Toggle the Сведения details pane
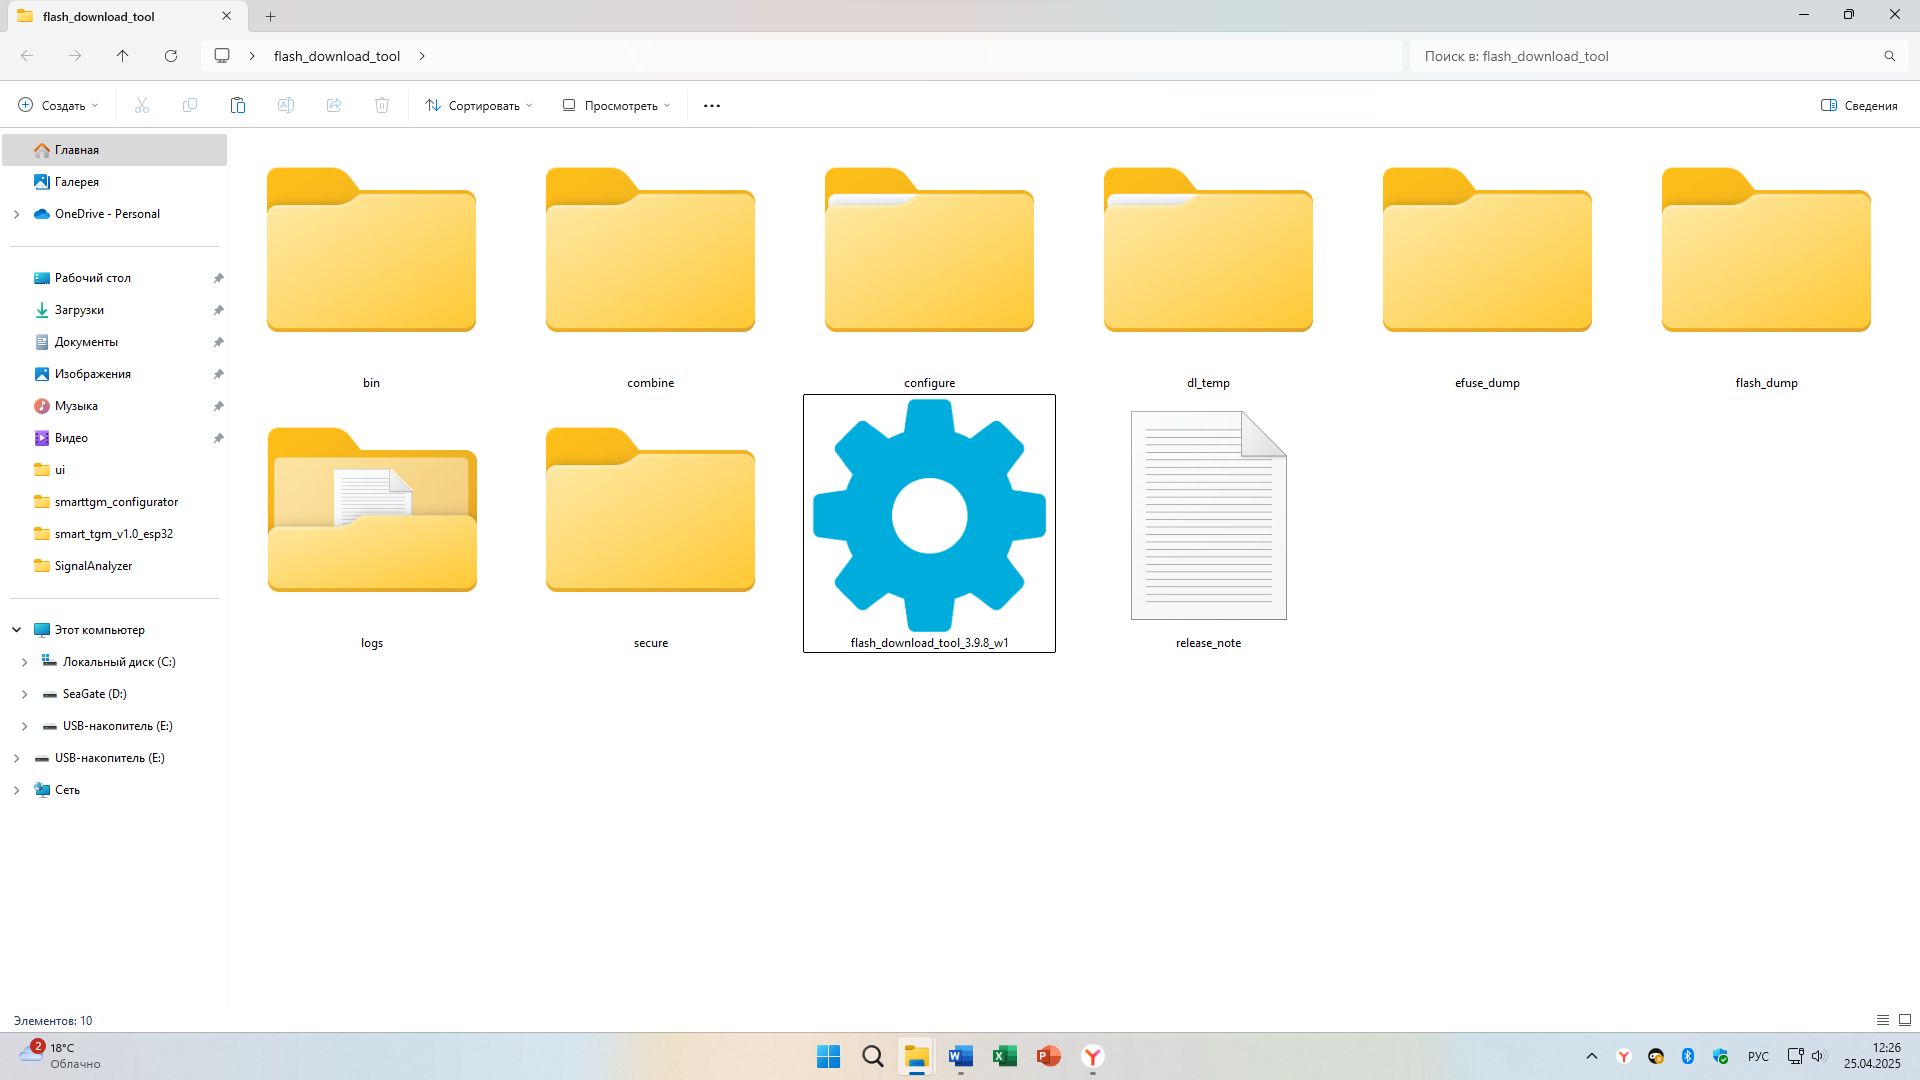Image resolution: width=1920 pixels, height=1080 pixels. [1859, 105]
